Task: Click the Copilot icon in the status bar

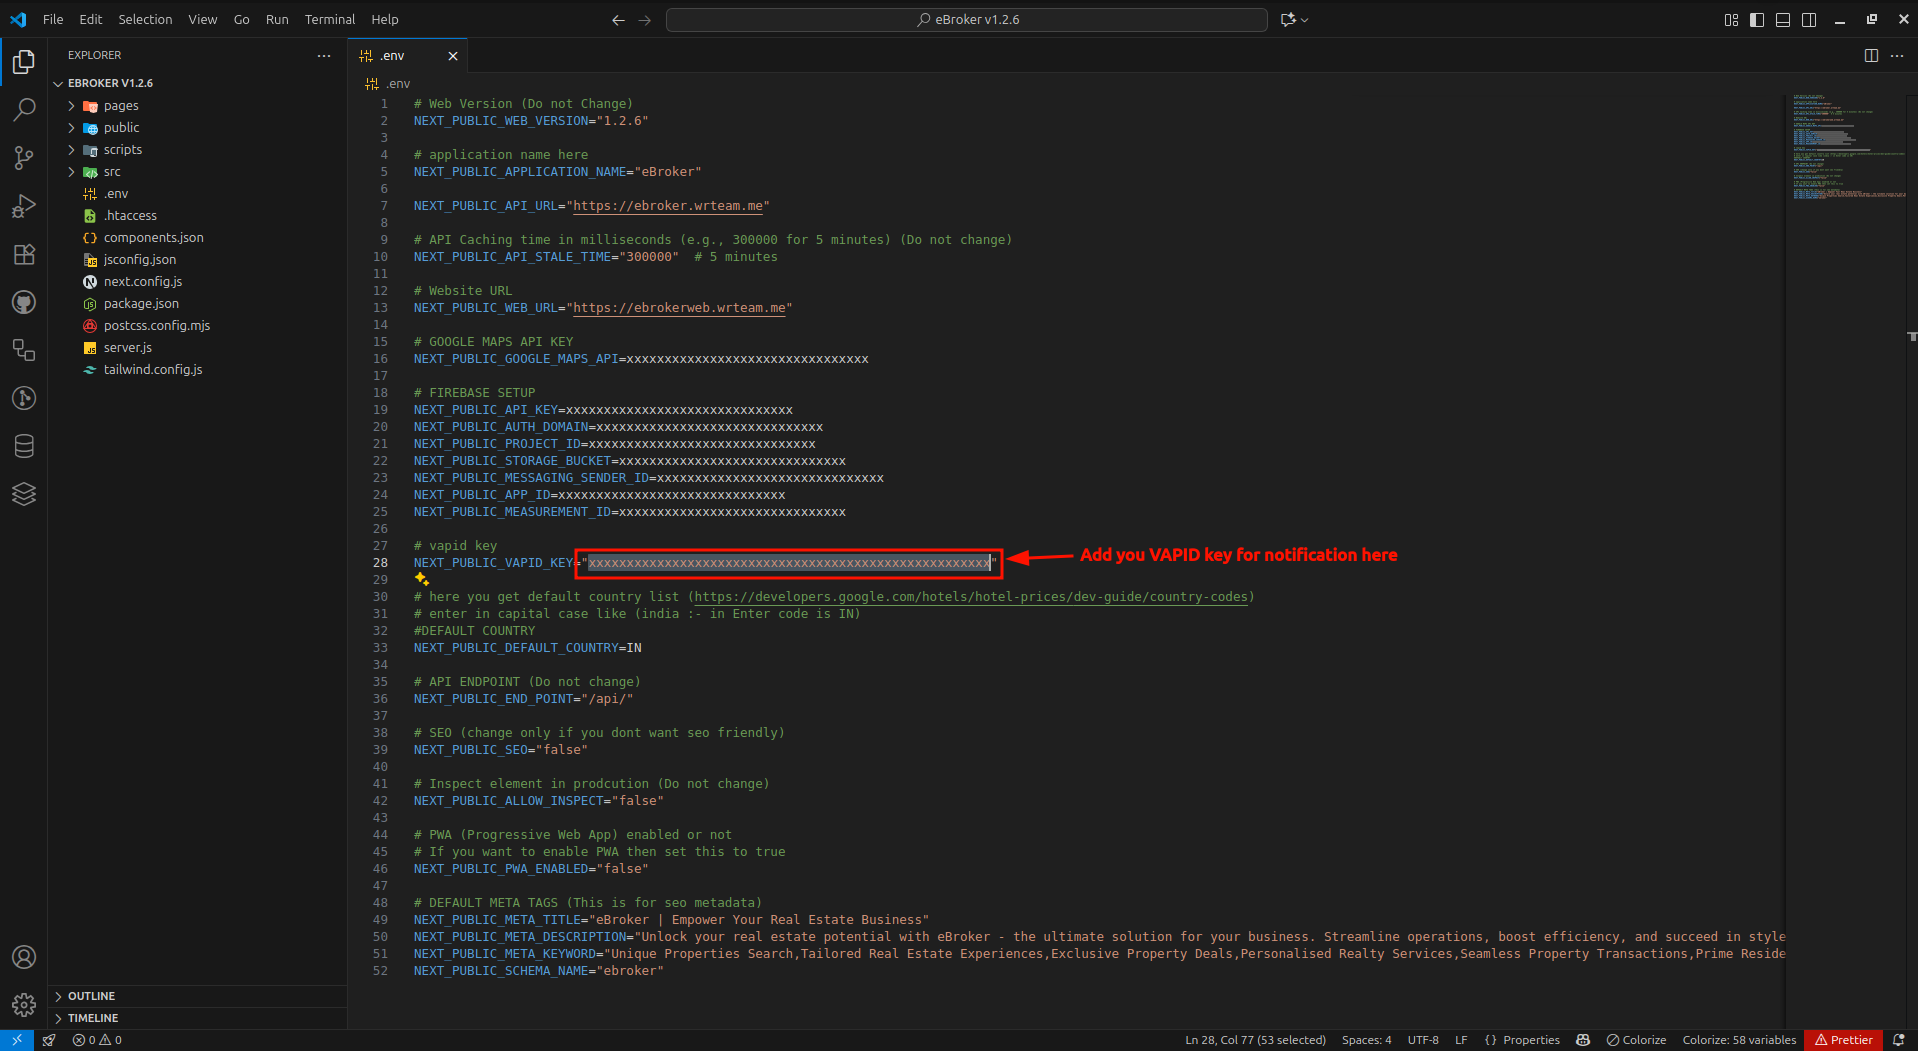Action: [1584, 1040]
